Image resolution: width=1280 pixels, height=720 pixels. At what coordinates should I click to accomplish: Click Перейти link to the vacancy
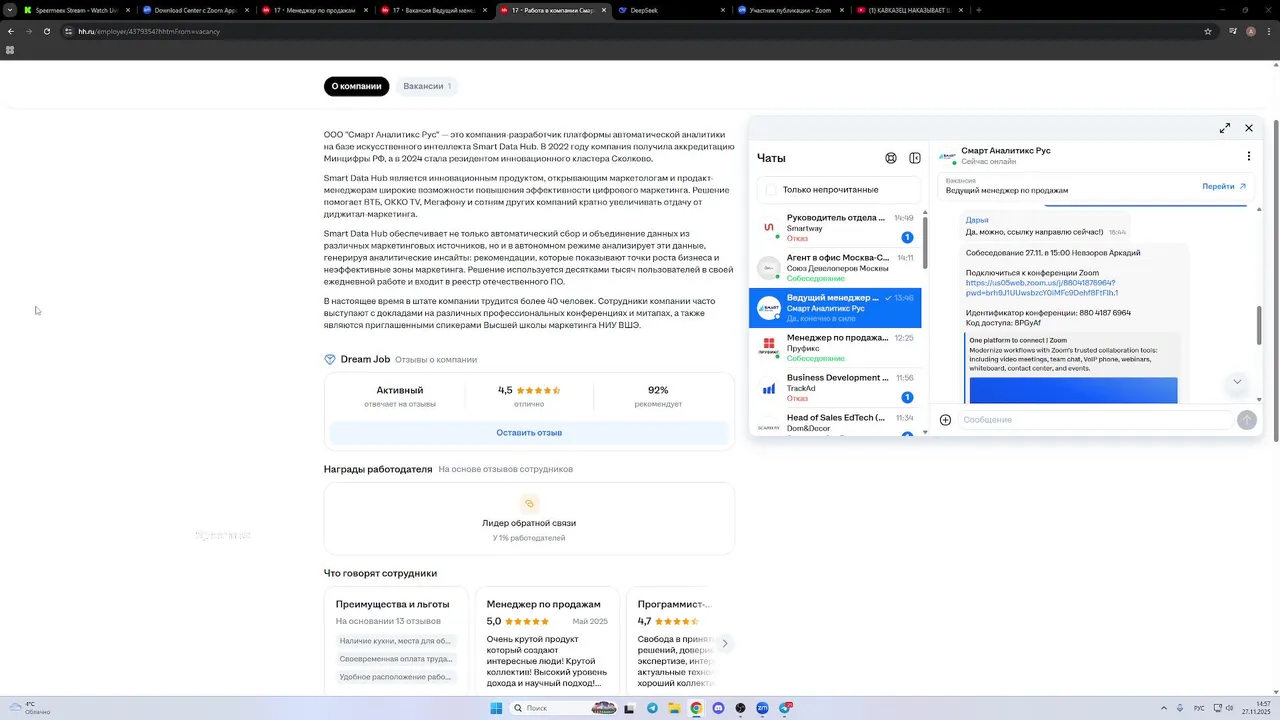tap(1224, 186)
